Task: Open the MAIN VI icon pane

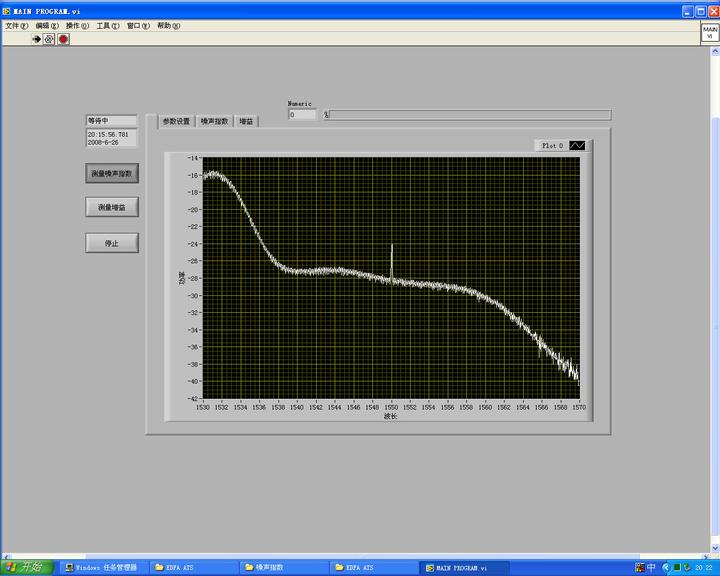Action: point(710,33)
